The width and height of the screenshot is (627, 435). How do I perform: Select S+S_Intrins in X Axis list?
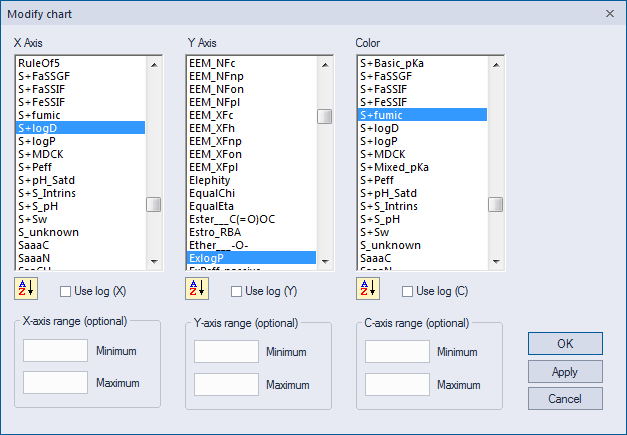(x=80, y=193)
